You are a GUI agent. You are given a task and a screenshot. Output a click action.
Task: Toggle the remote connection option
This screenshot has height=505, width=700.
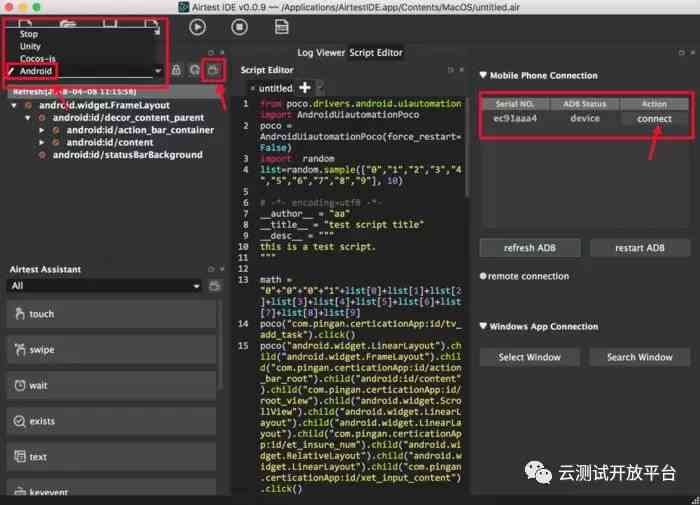coord(483,276)
